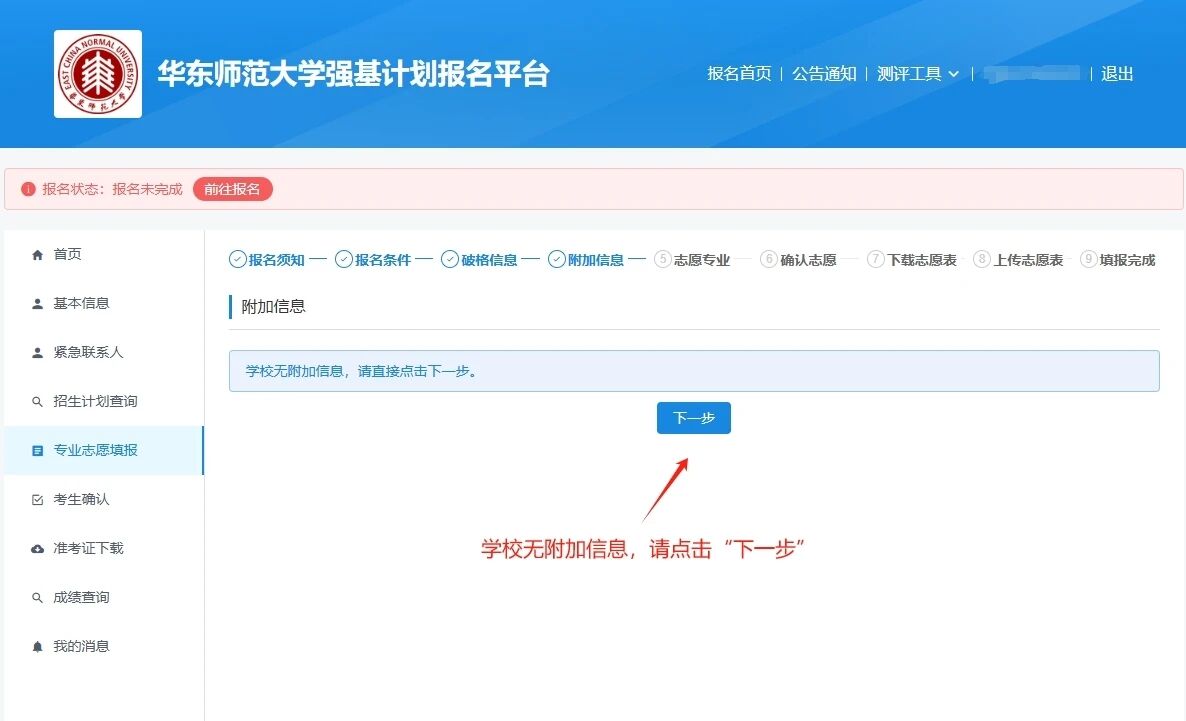Viewport: 1186px width, 721px height.
Task: Click the East China Normal University logo
Action: (x=97, y=74)
